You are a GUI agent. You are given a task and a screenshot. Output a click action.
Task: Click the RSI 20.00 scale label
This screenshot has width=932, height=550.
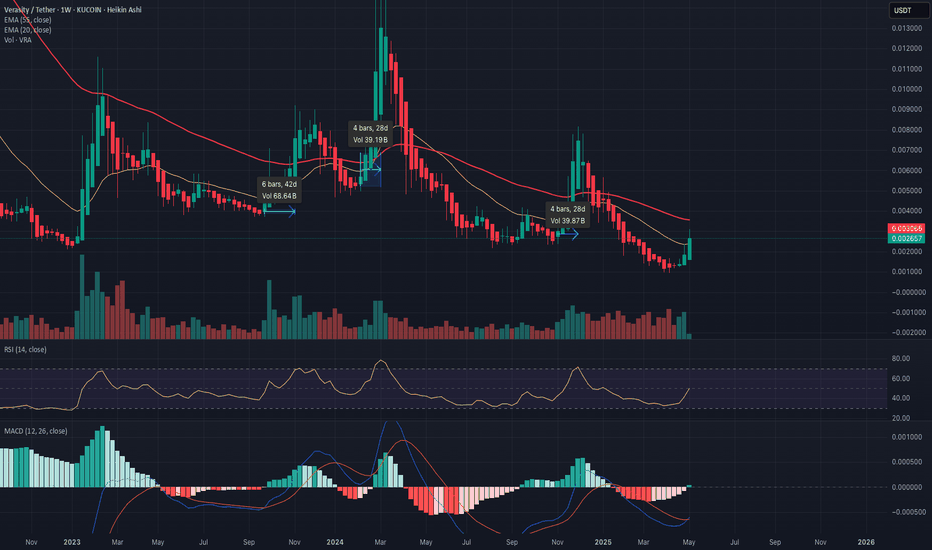click(901, 419)
